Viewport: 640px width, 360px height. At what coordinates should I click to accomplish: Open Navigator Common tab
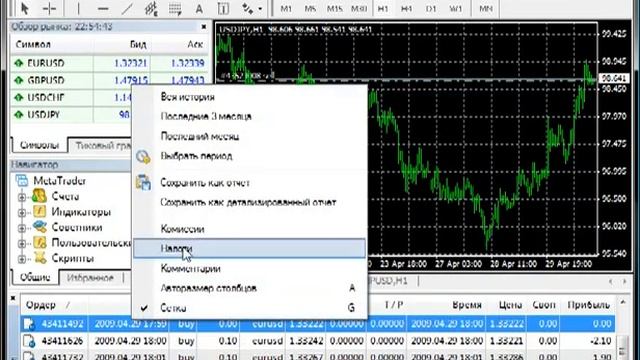(35, 278)
